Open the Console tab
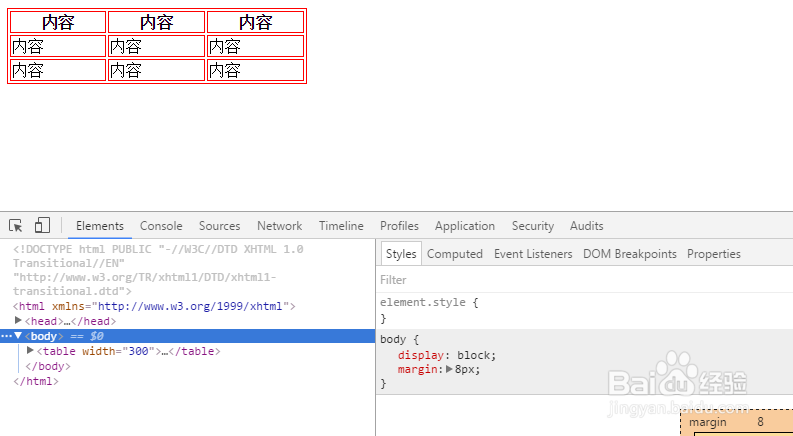This screenshot has width=793, height=436. 161,226
